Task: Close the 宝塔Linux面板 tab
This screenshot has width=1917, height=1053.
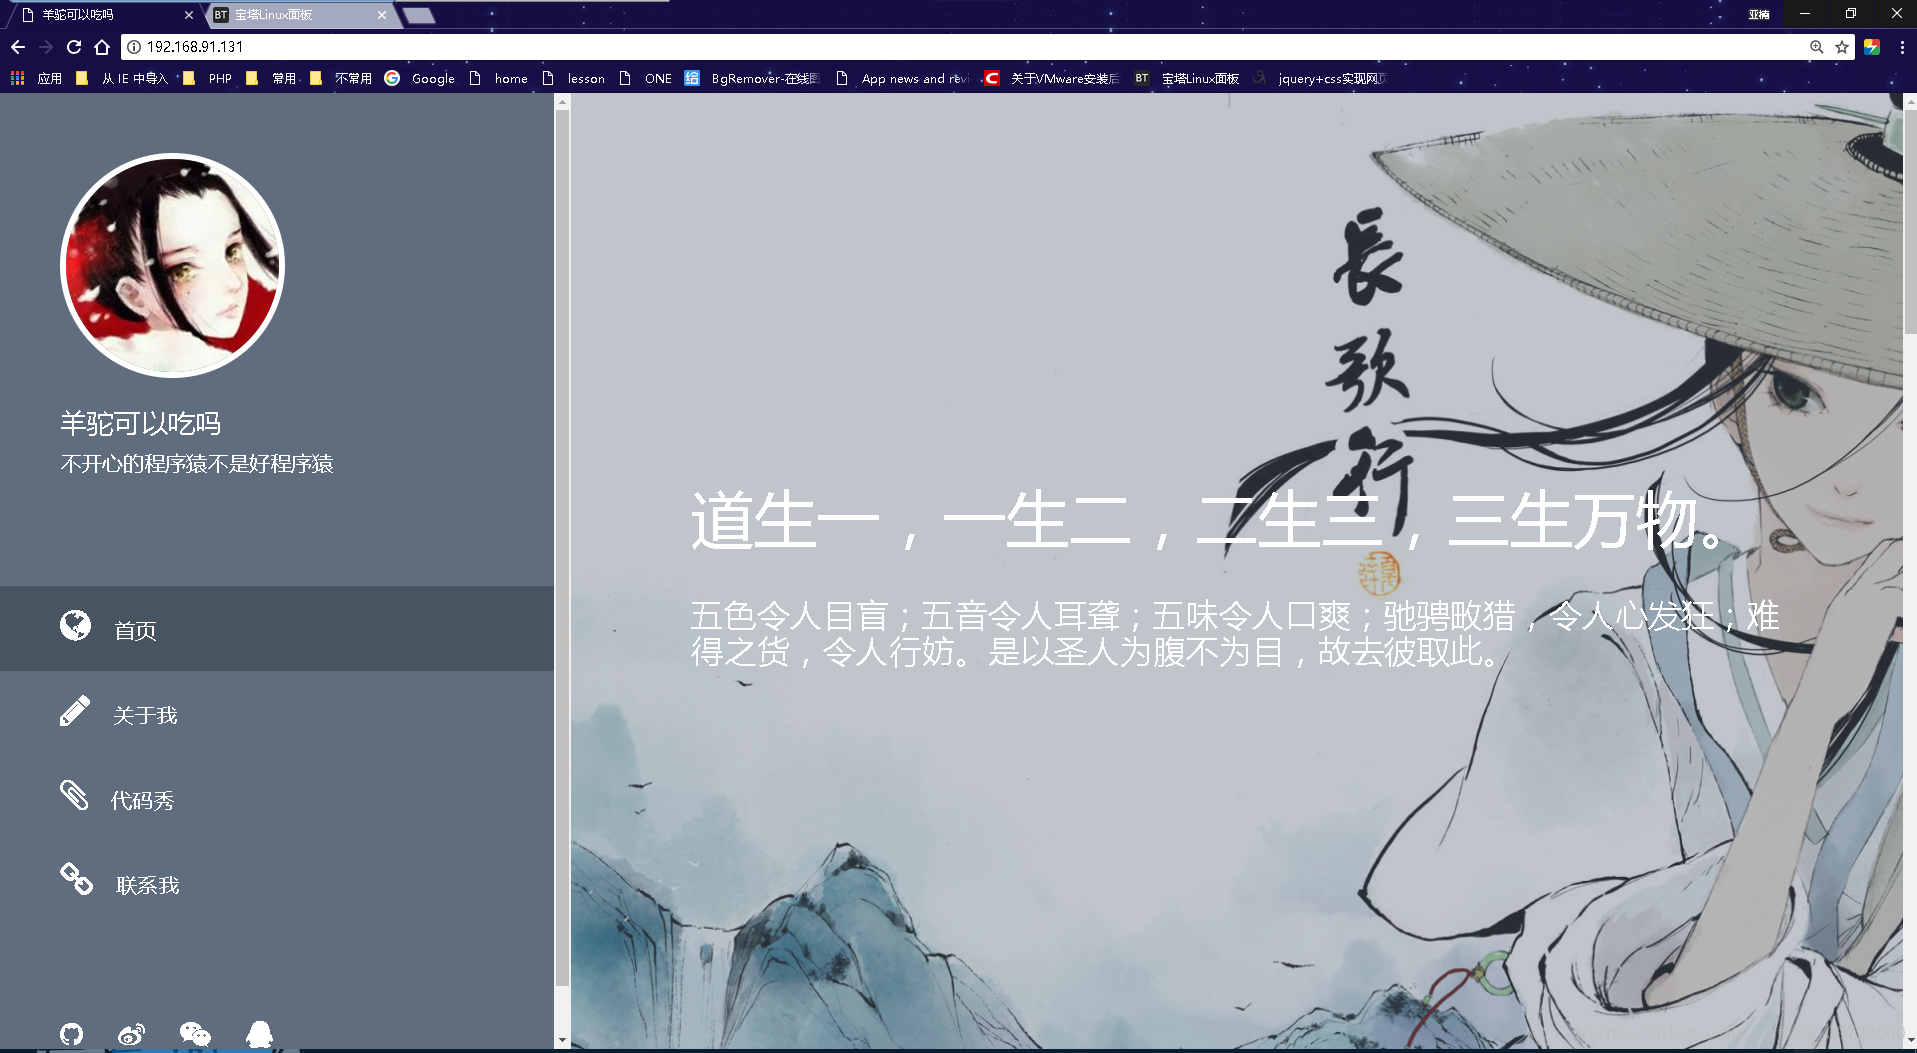Action: [382, 15]
